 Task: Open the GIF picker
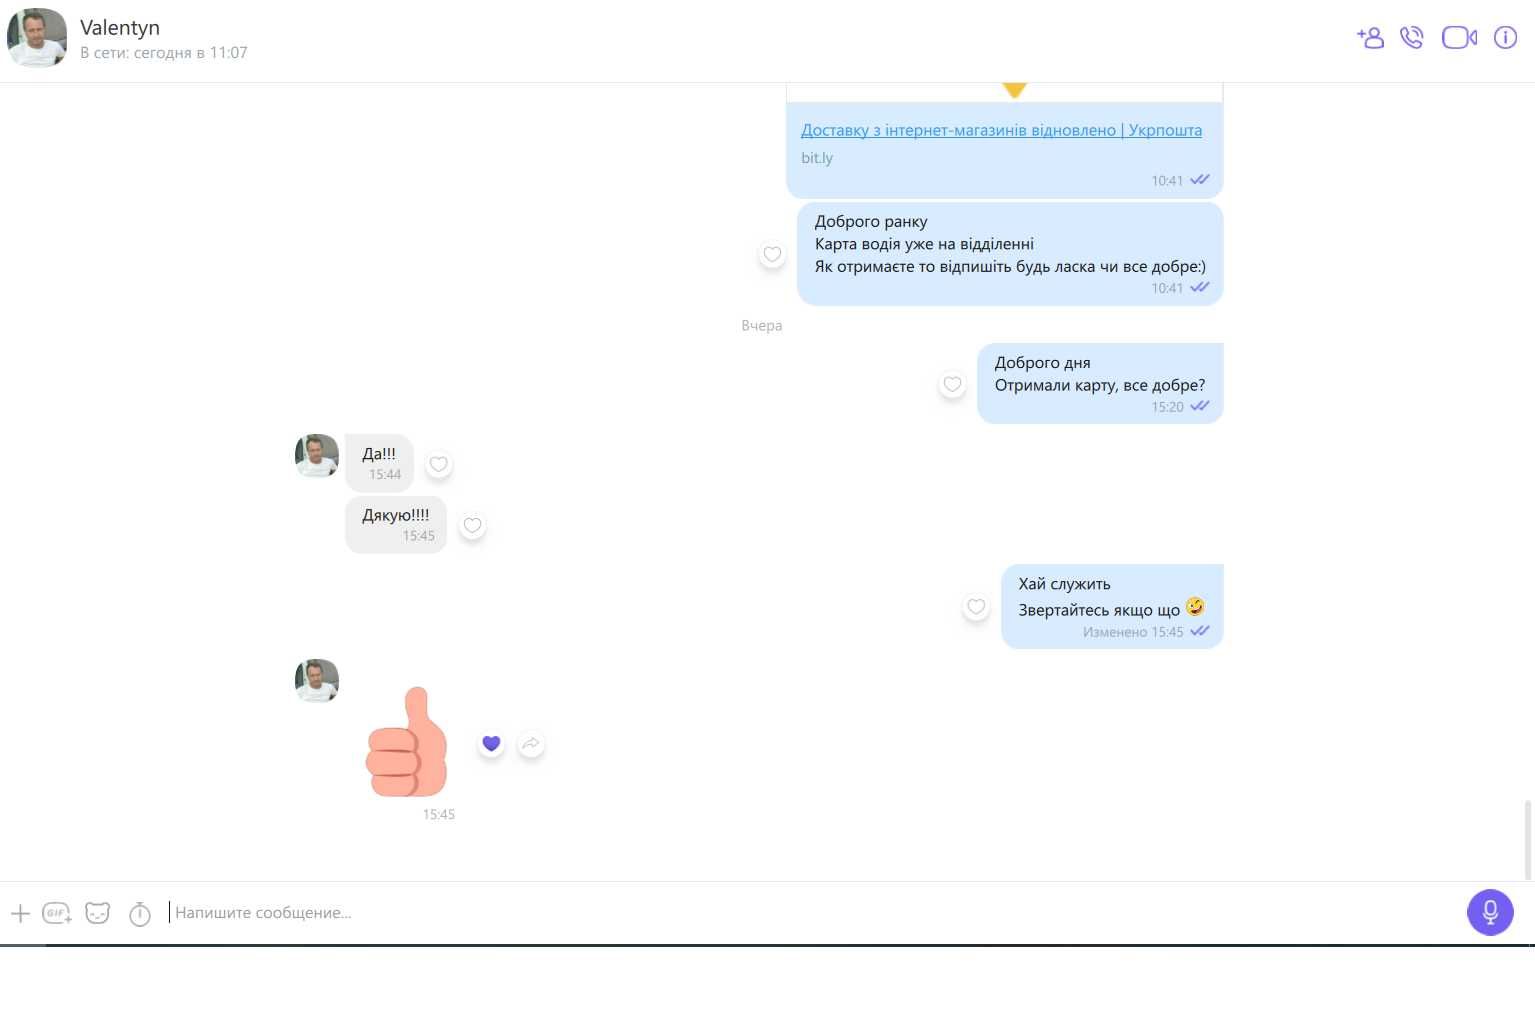pyautogui.click(x=57, y=913)
